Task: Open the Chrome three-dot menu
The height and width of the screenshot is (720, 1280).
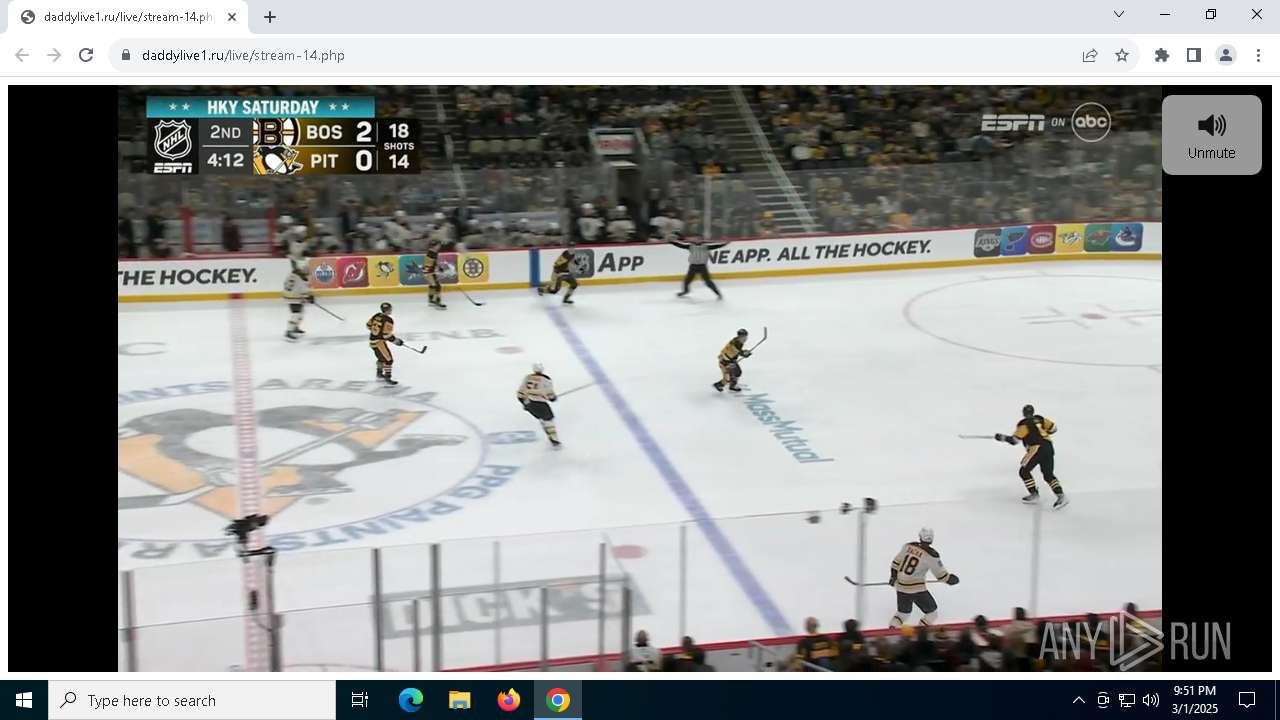Action: 1258,55
